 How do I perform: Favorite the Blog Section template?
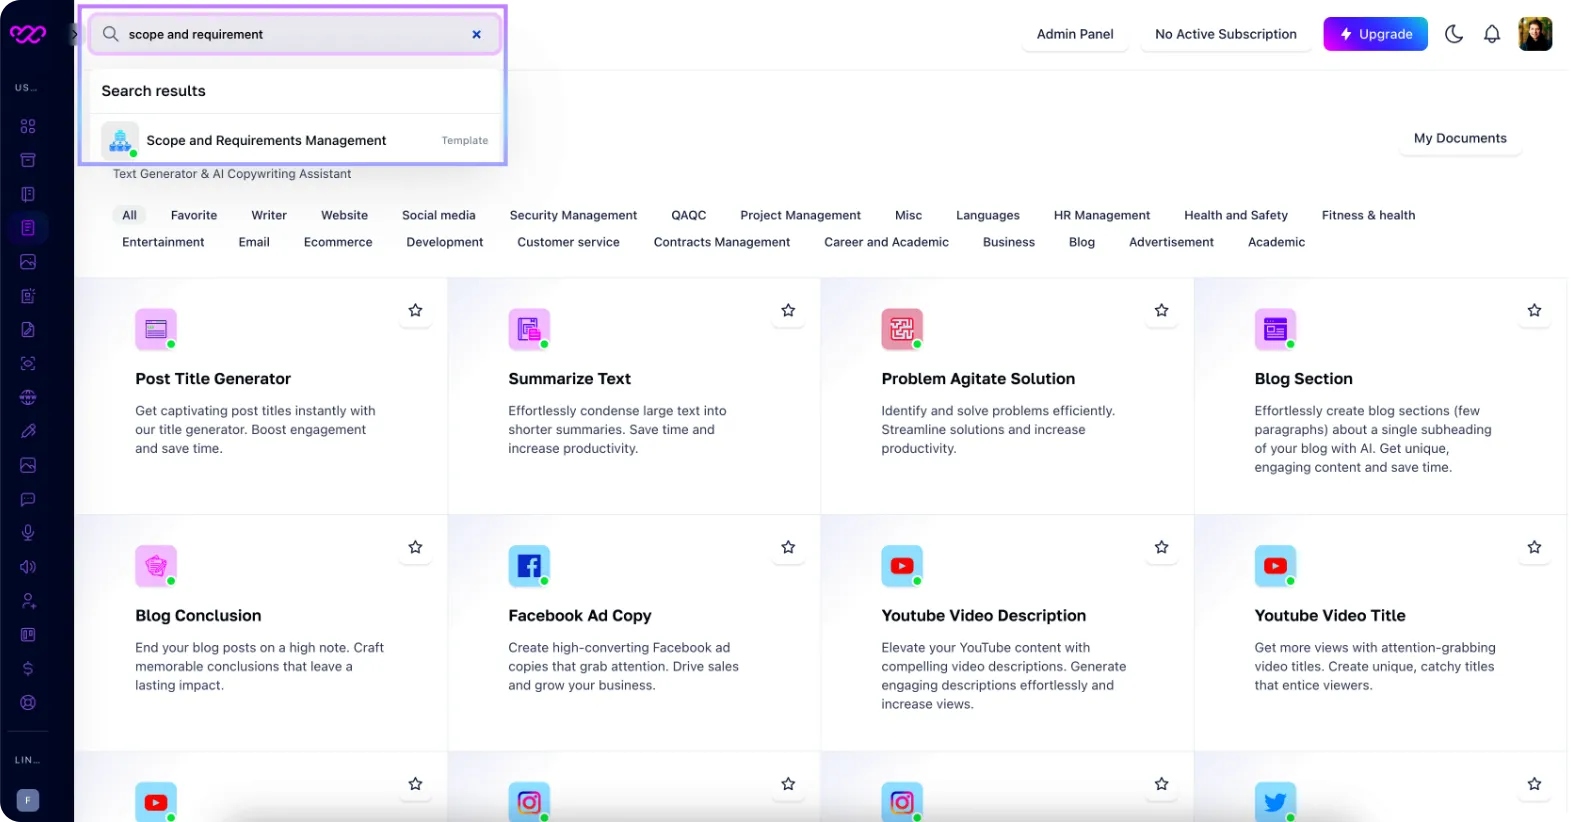(1534, 311)
